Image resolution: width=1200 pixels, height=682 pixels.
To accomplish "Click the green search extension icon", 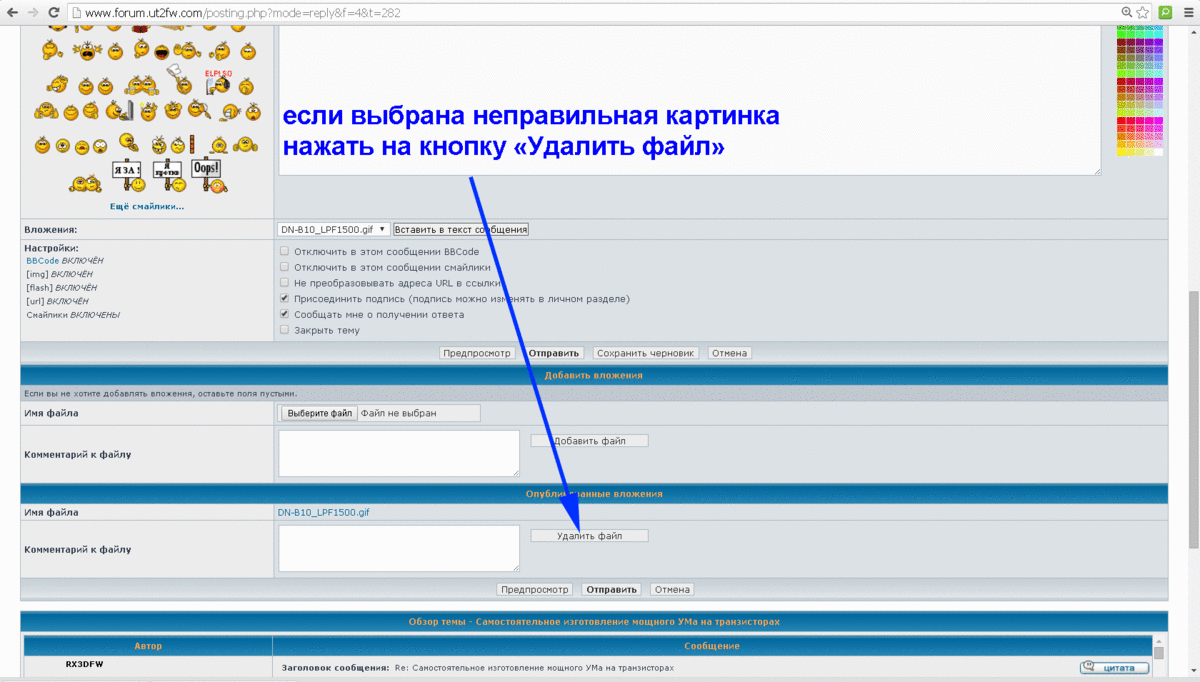I will point(1165,12).
